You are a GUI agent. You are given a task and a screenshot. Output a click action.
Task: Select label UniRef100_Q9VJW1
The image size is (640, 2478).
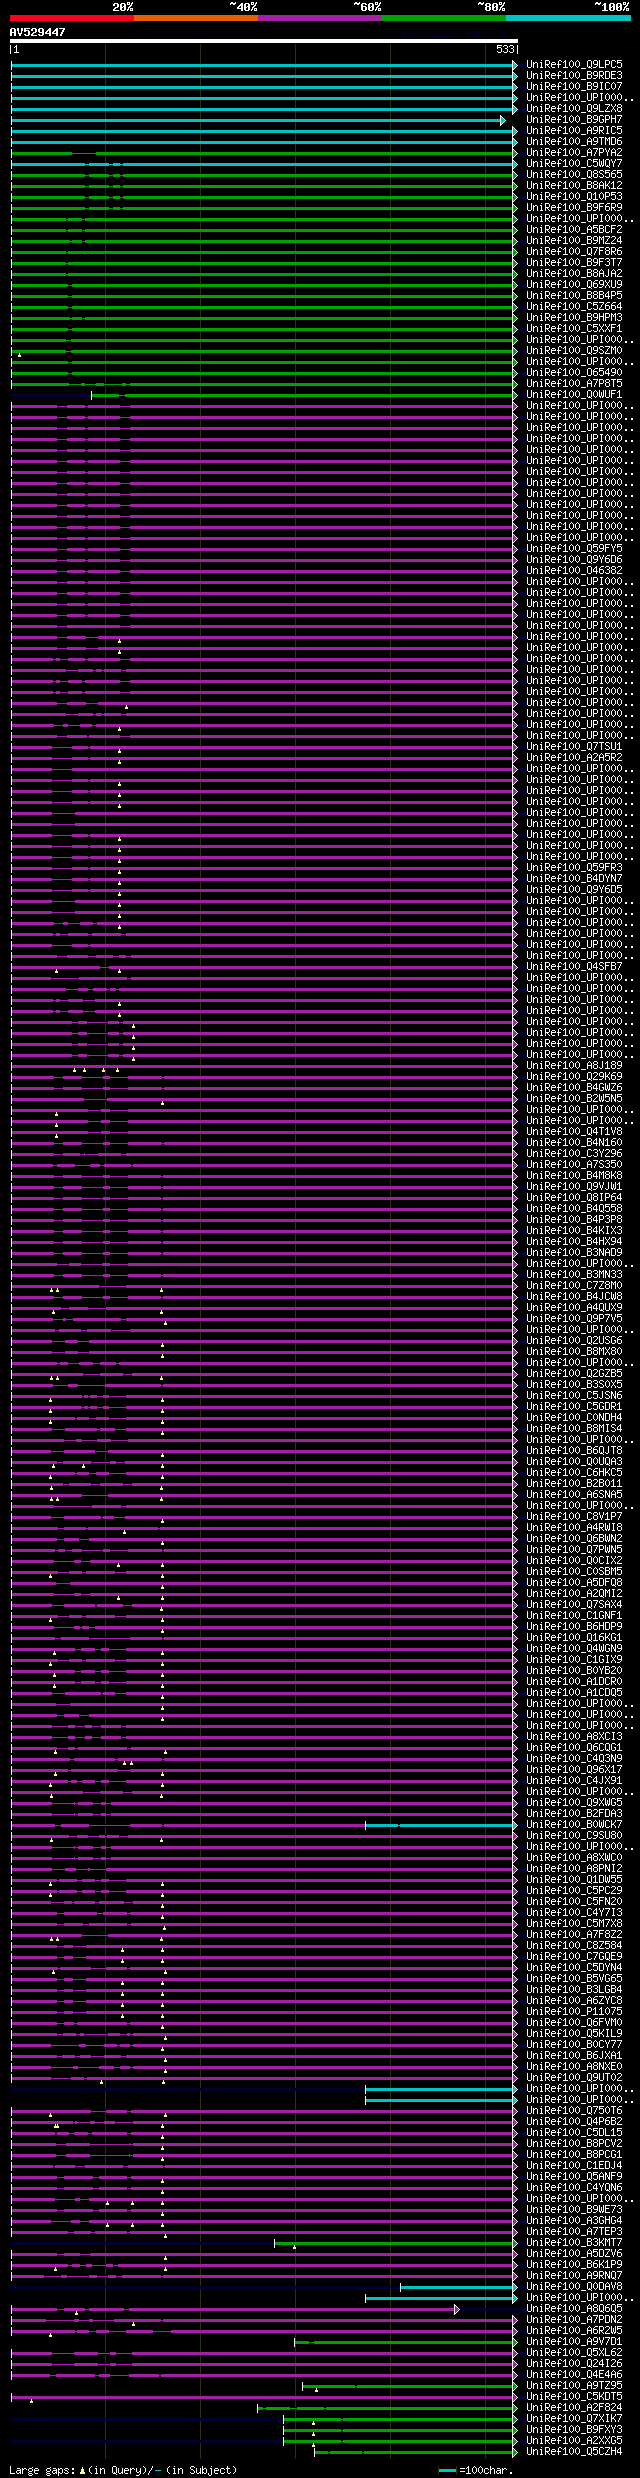click(574, 1186)
